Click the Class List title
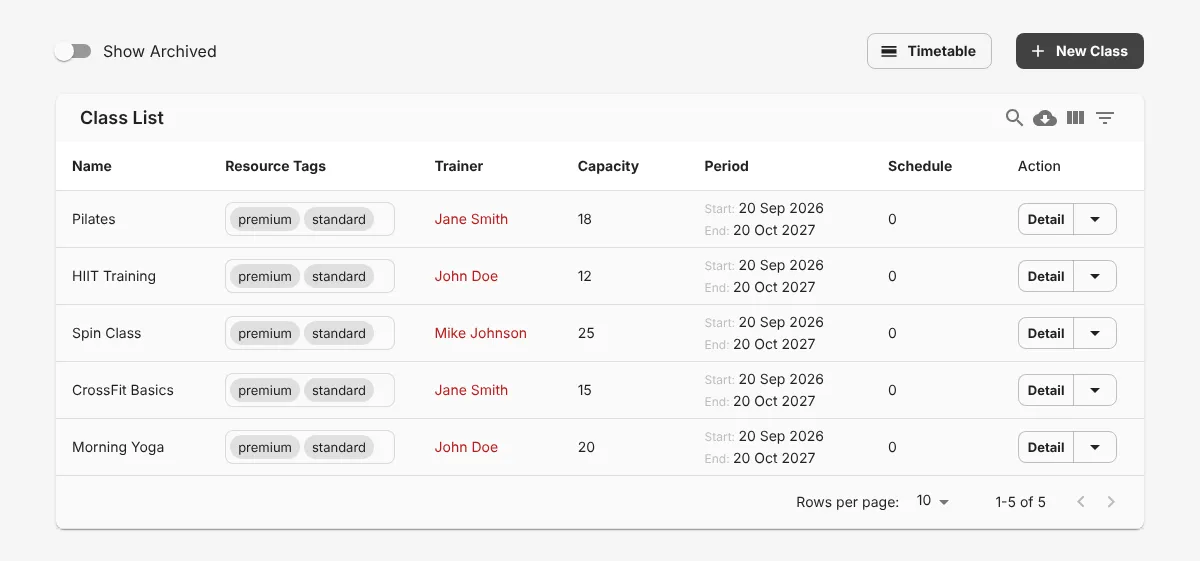The height and width of the screenshot is (561, 1200). click(x=122, y=118)
